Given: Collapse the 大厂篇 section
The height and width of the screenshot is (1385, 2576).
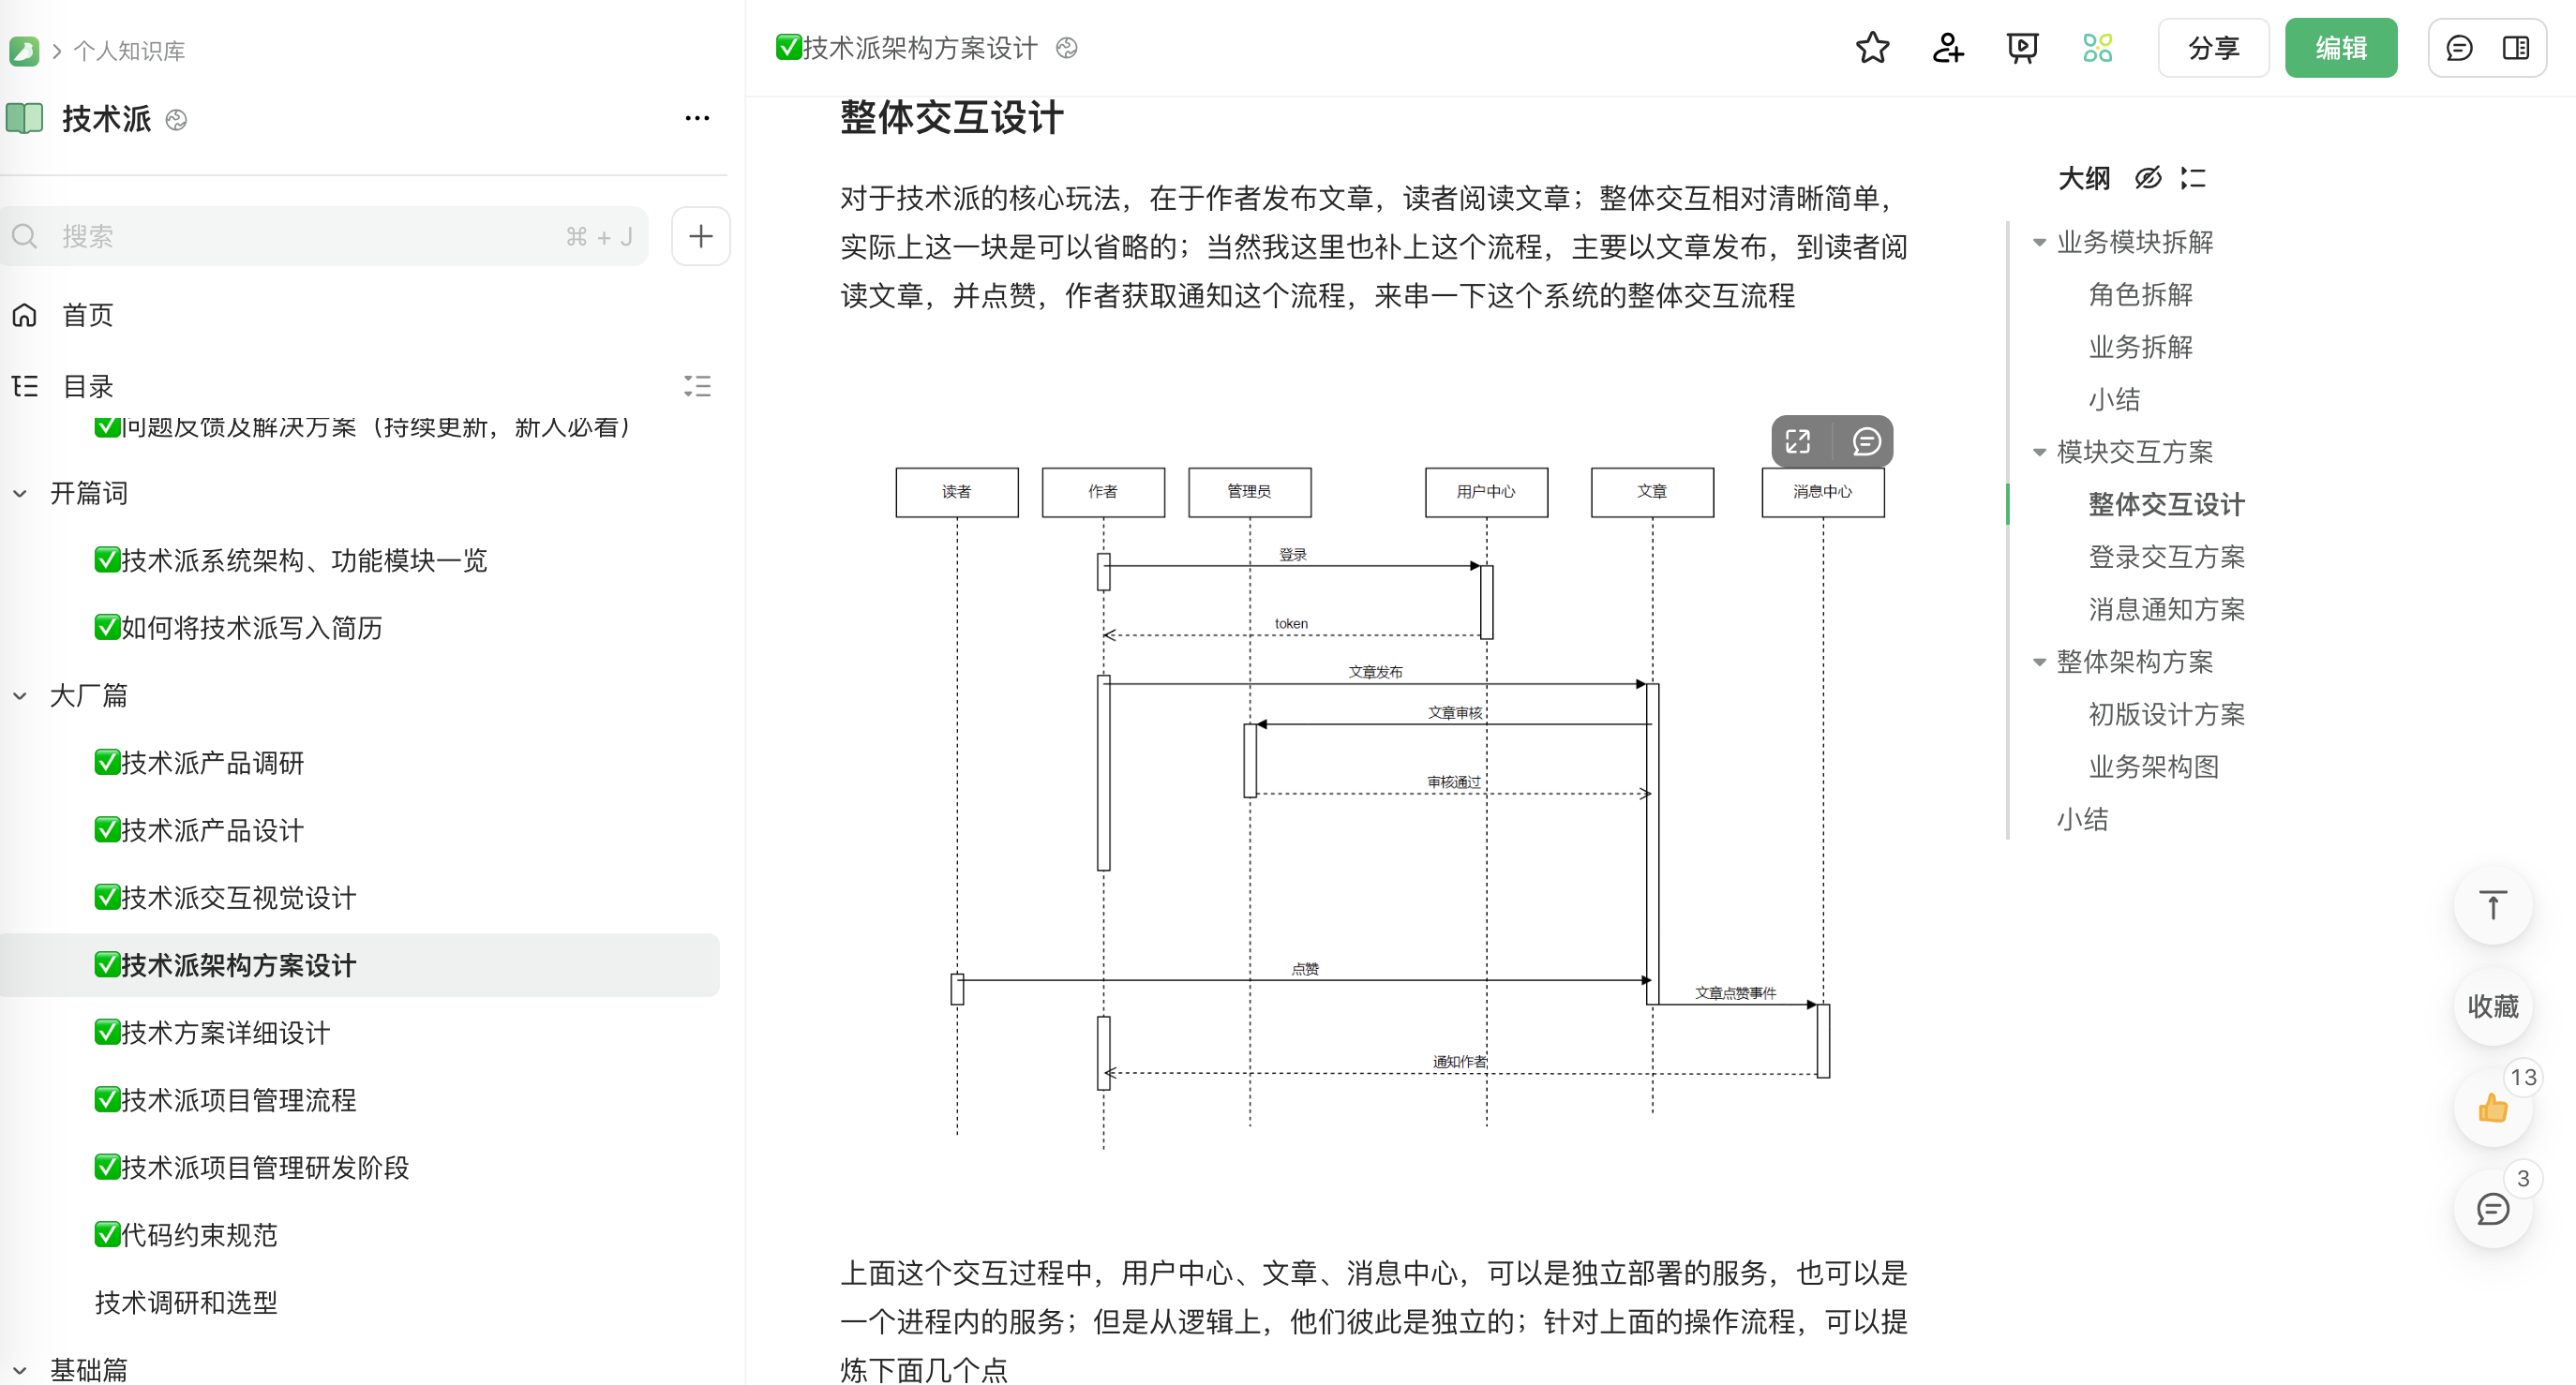Looking at the screenshot, I should click(x=20, y=696).
